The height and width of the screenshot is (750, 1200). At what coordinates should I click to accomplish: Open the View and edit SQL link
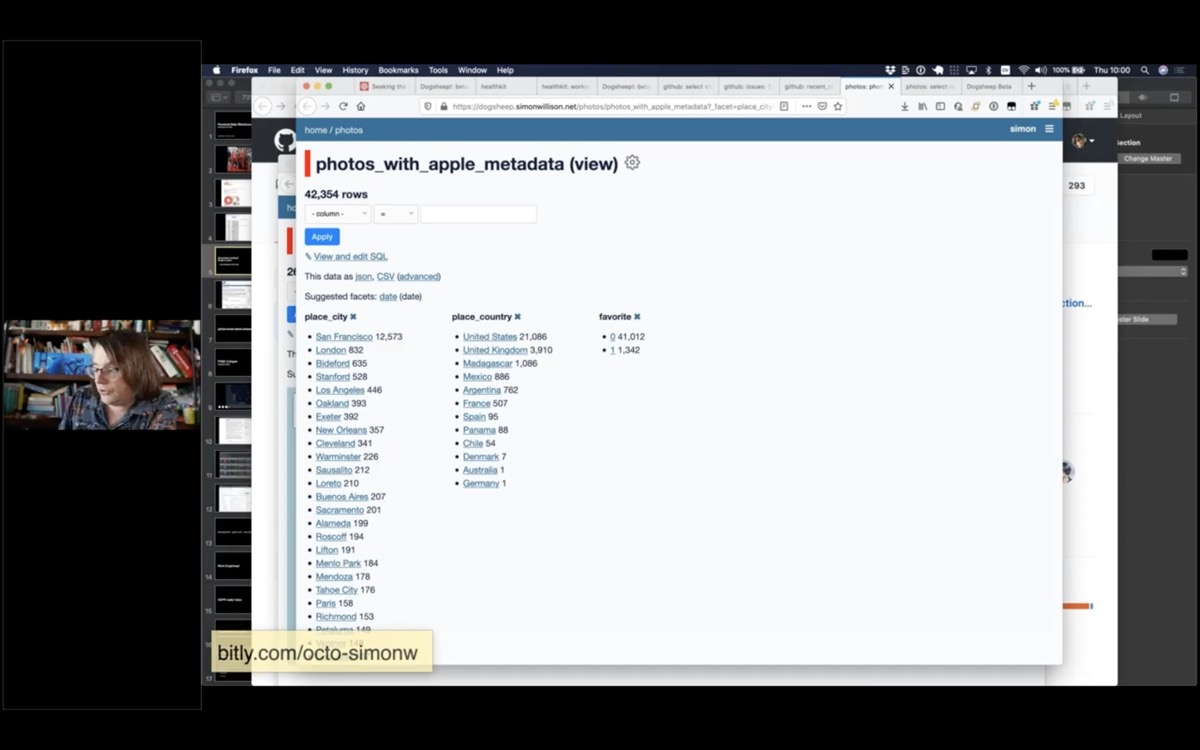pyautogui.click(x=350, y=257)
